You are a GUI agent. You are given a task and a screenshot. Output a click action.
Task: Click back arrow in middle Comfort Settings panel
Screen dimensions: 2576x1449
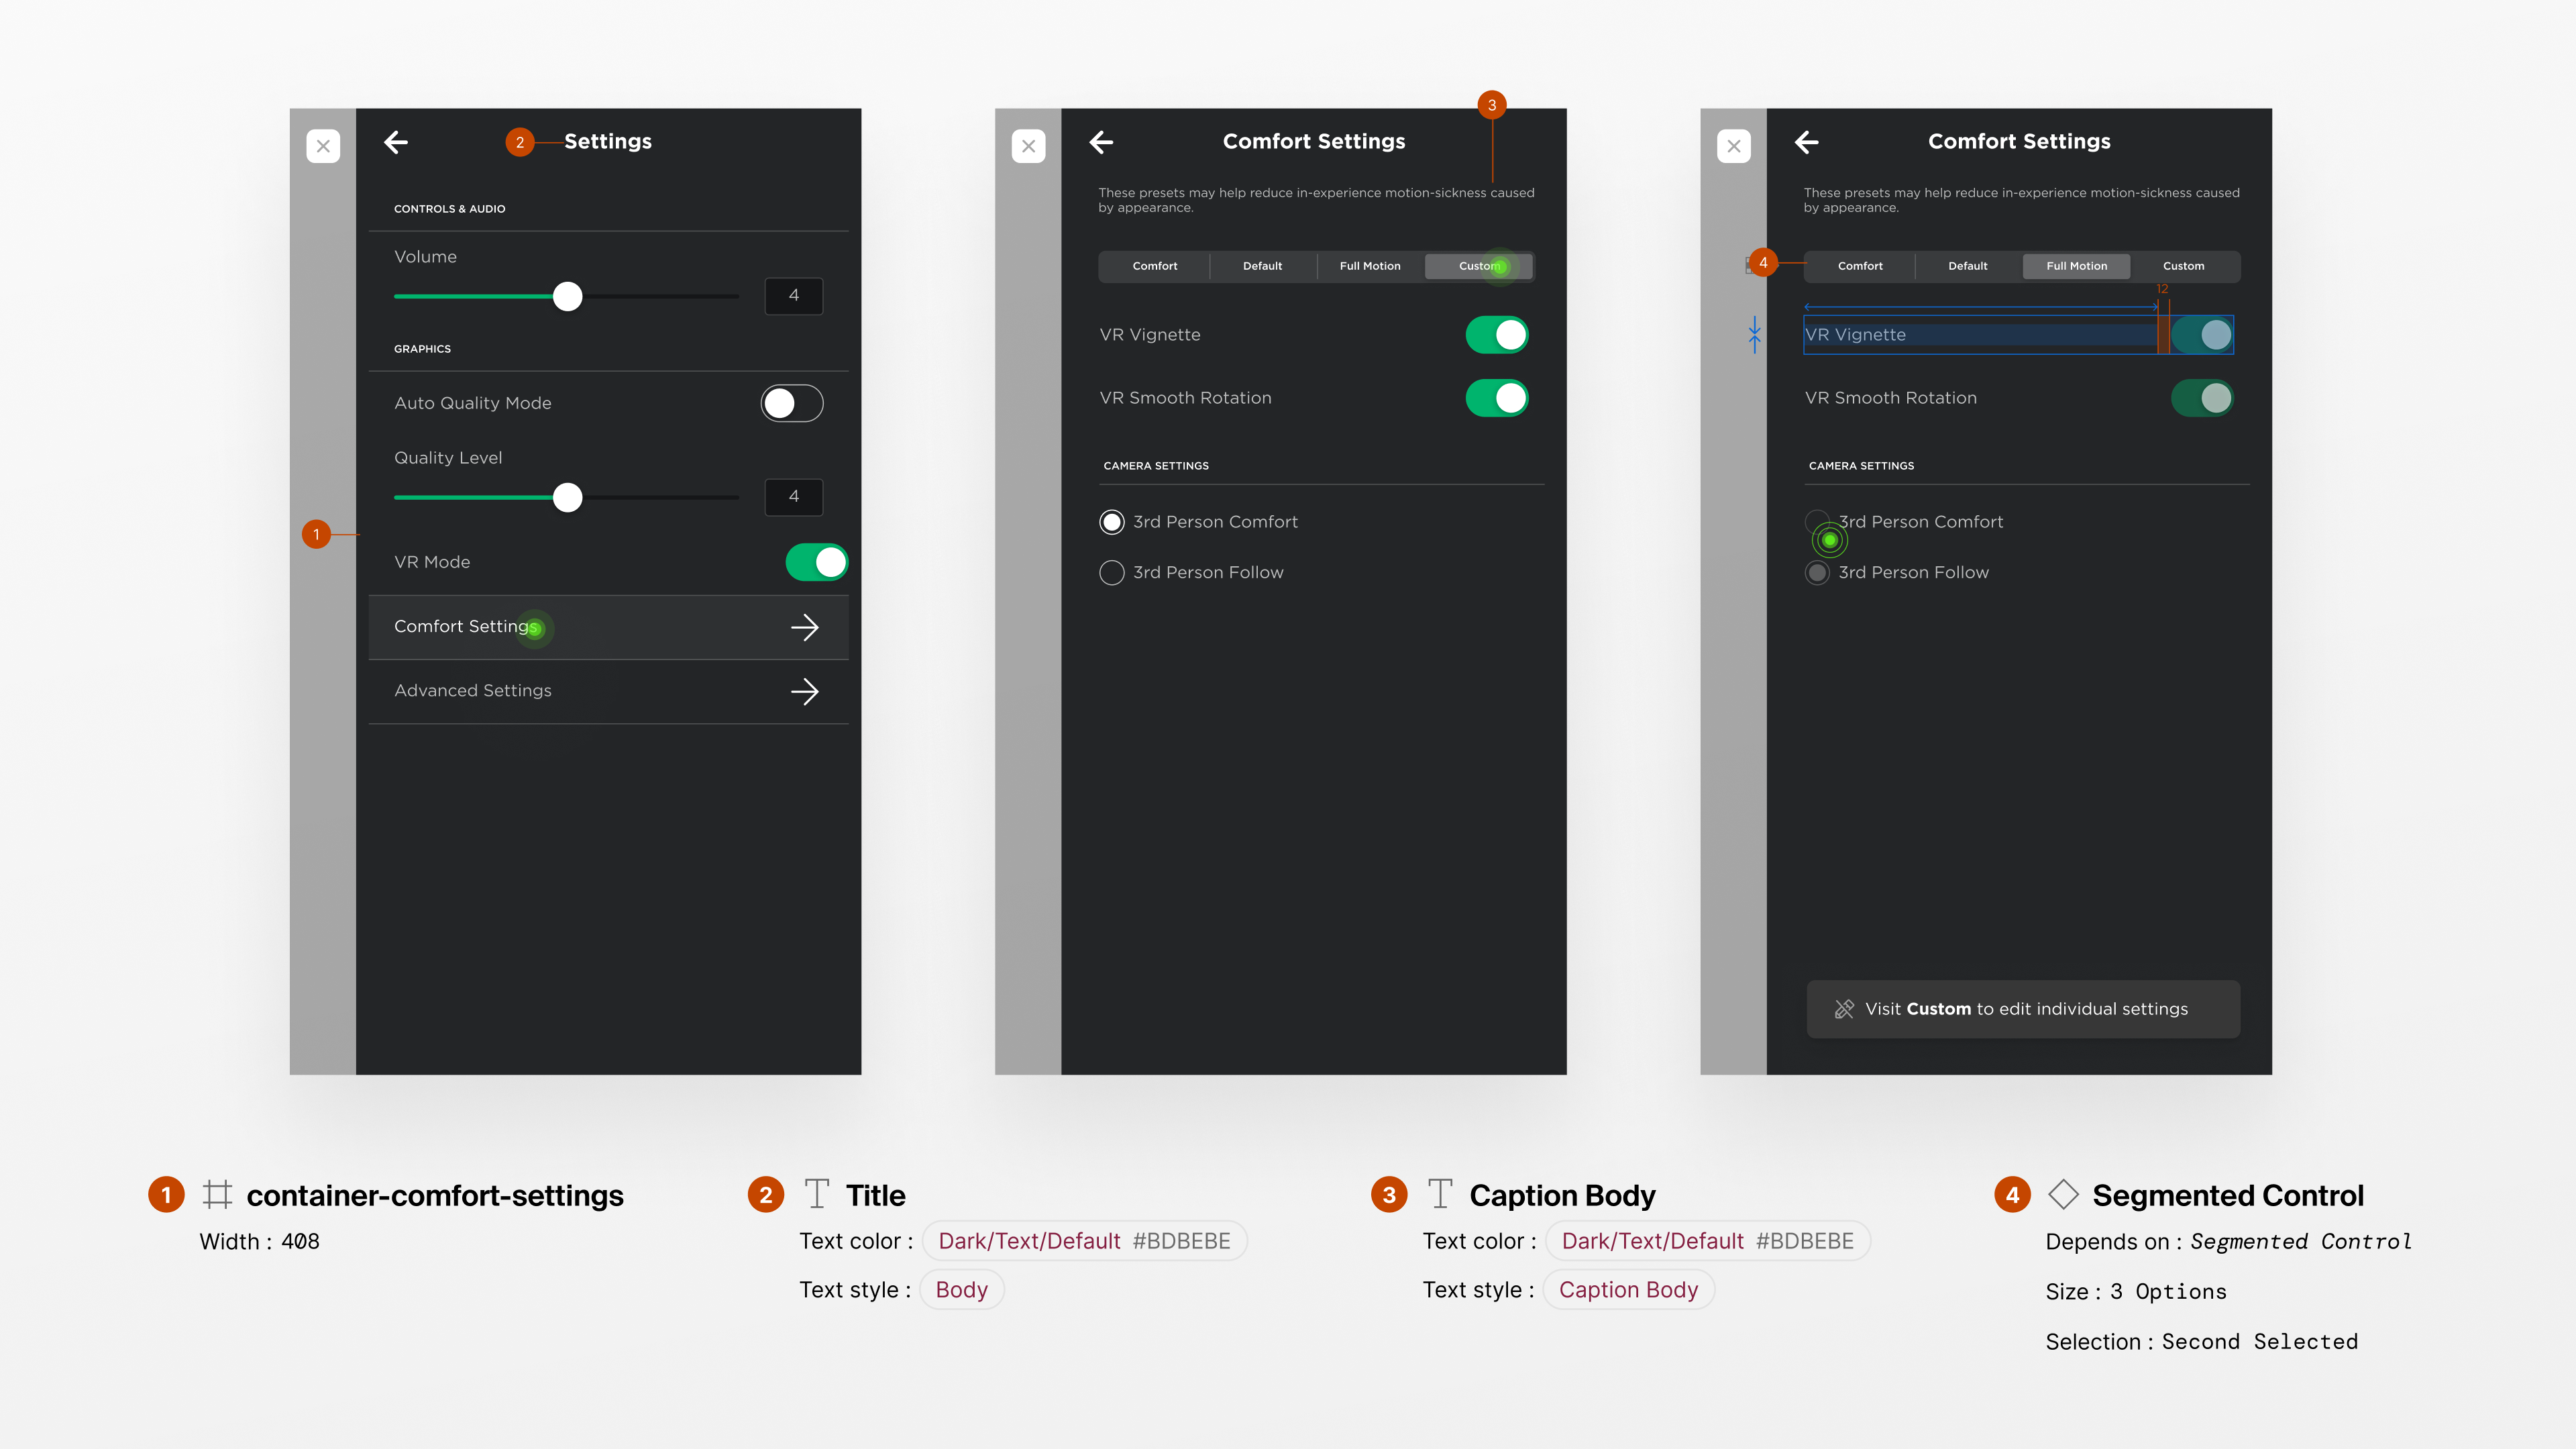[1101, 142]
